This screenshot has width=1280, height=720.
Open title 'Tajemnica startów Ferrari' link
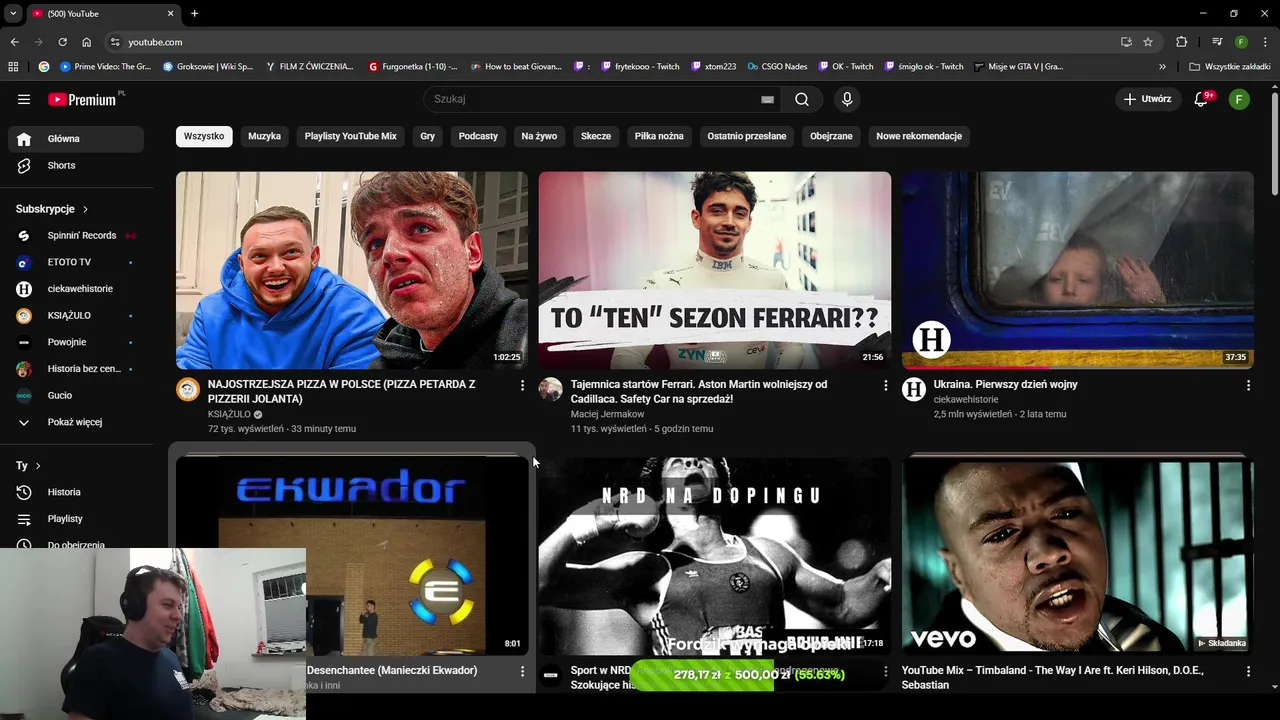pos(699,391)
